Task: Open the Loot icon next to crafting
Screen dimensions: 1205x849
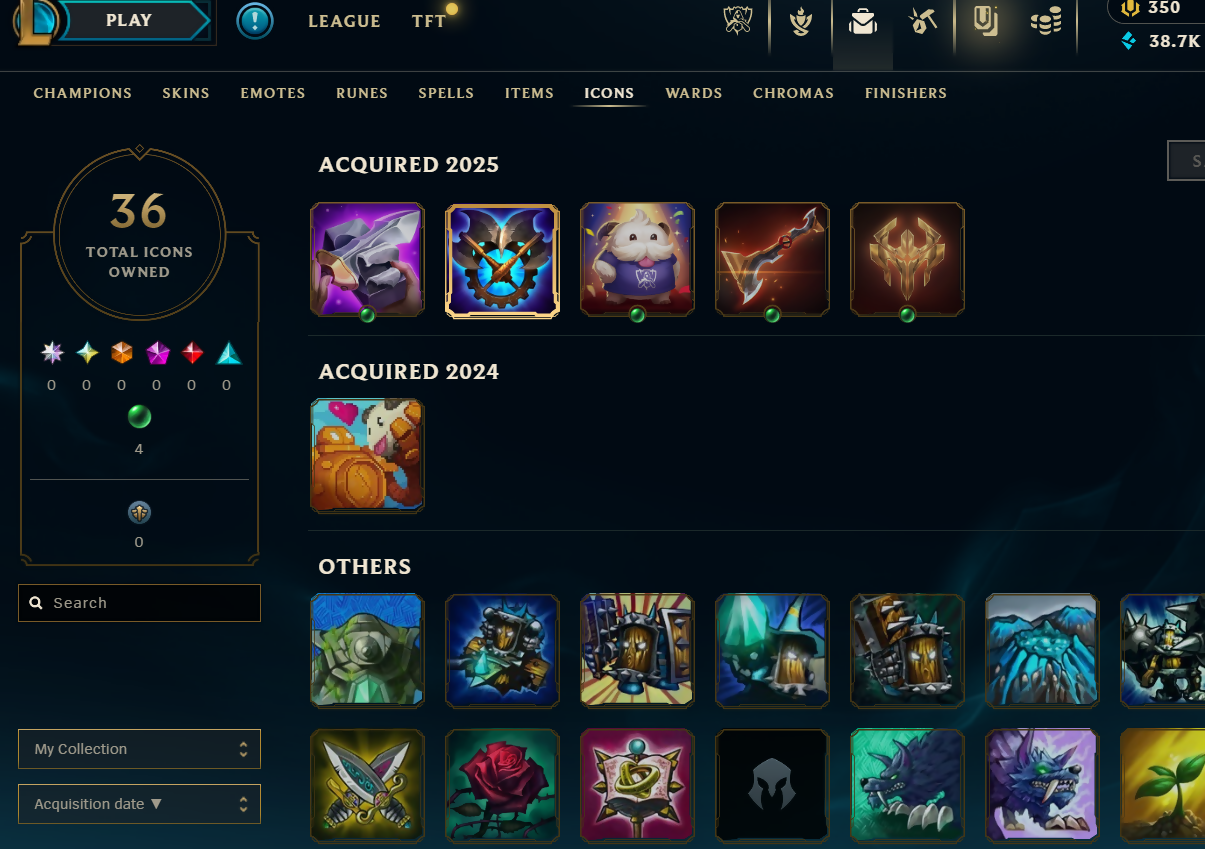Action: 986,21
